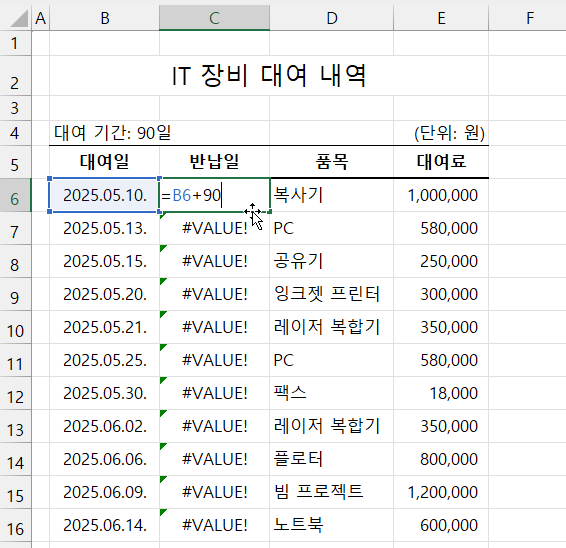The height and width of the screenshot is (548, 566).
Task: Select row 5 header
Action: pyautogui.click(x=15, y=162)
